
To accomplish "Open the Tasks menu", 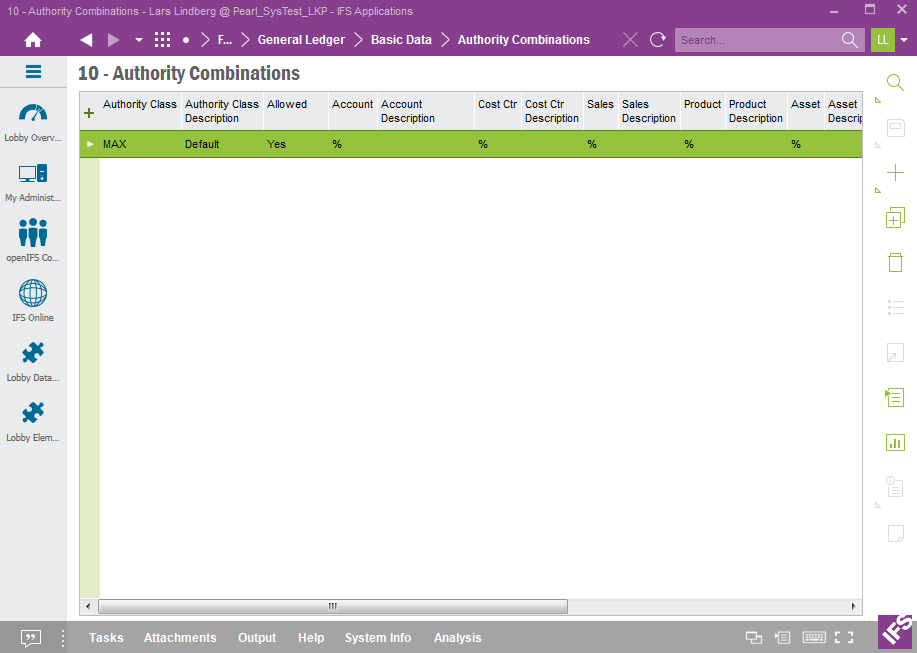I will point(106,637).
